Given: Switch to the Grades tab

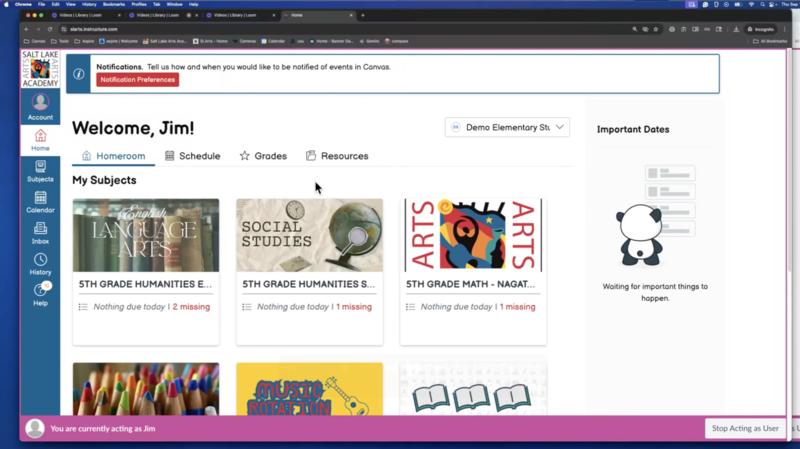Looking at the screenshot, I should [263, 156].
